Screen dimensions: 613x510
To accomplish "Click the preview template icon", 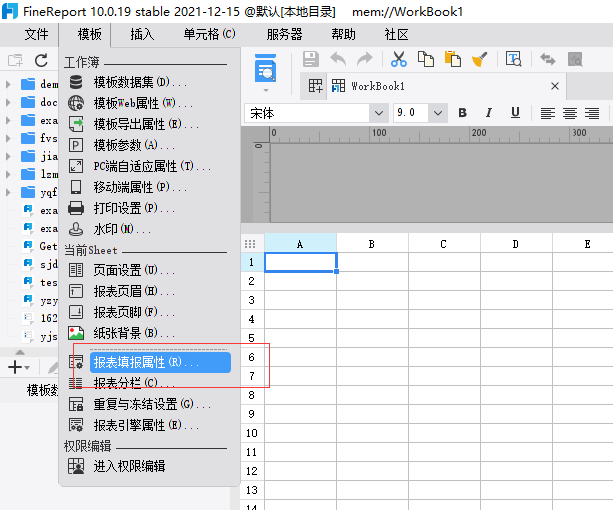I will pyautogui.click(x=265, y=69).
